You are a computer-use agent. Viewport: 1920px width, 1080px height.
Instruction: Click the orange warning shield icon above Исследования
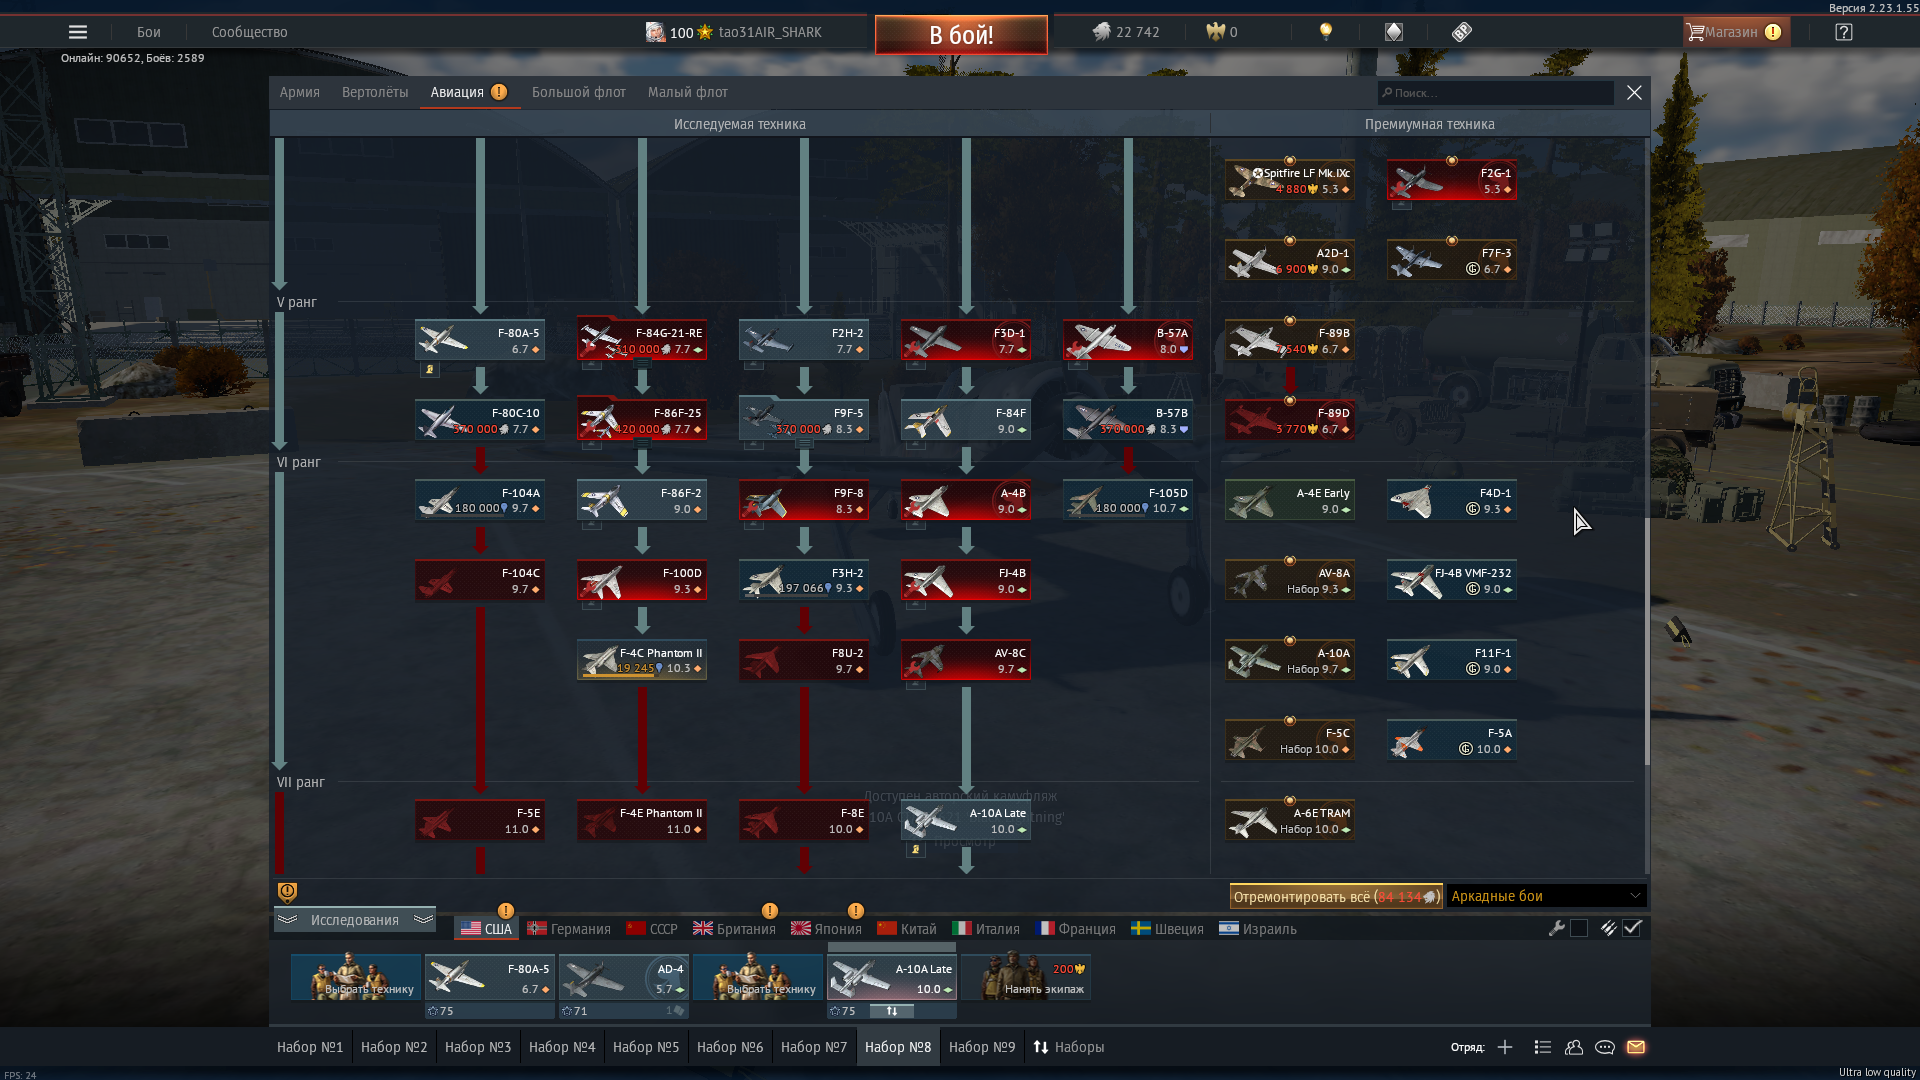coord(287,892)
